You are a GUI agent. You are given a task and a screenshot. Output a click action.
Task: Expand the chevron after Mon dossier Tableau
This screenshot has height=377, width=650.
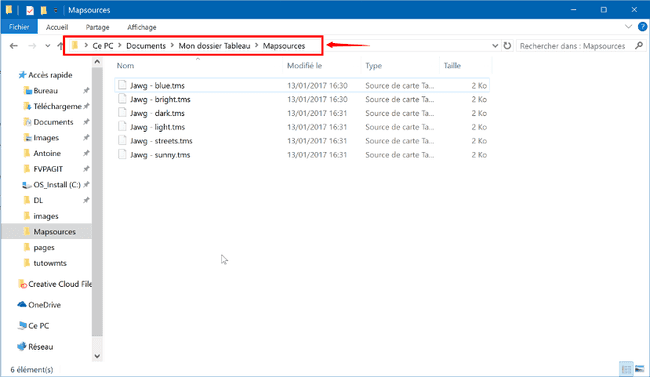coord(257,46)
